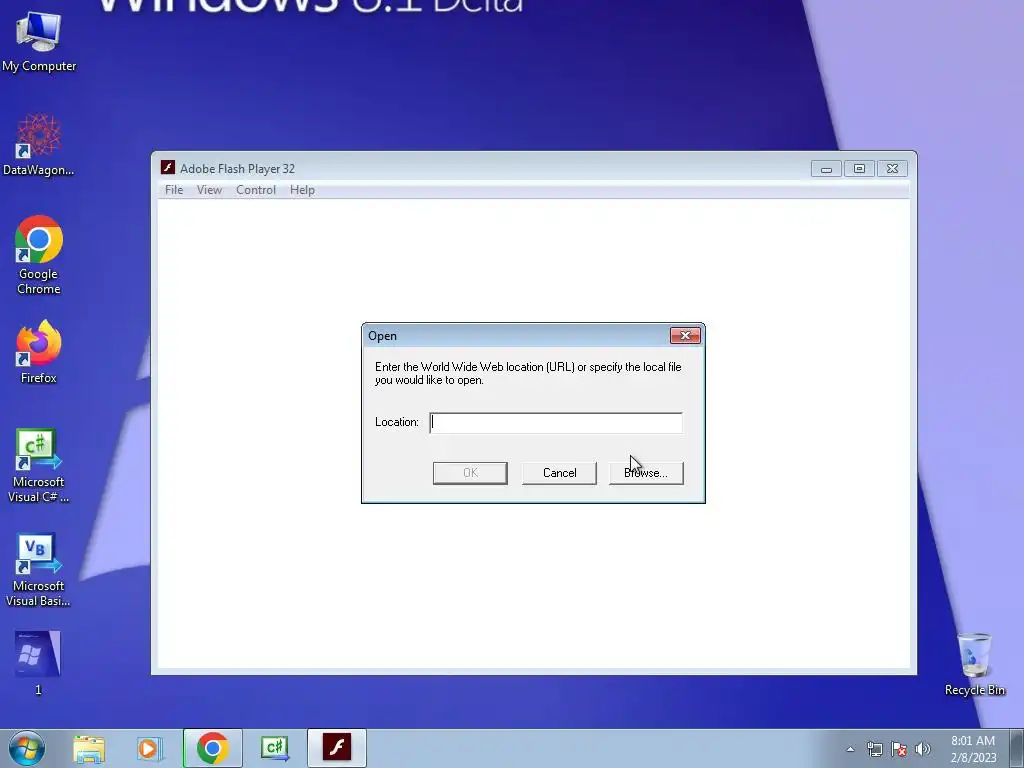Maximize the Adobe Flash Player window
The width and height of the screenshot is (1024, 768).
859,169
